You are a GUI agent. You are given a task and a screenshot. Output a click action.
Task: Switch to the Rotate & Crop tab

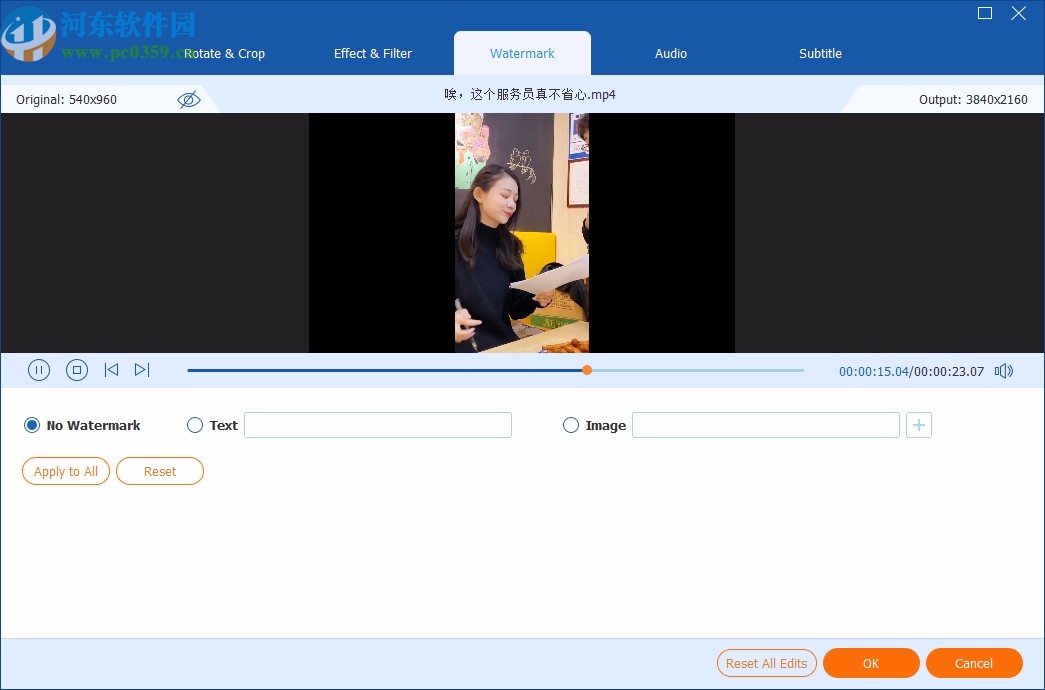tap(224, 53)
